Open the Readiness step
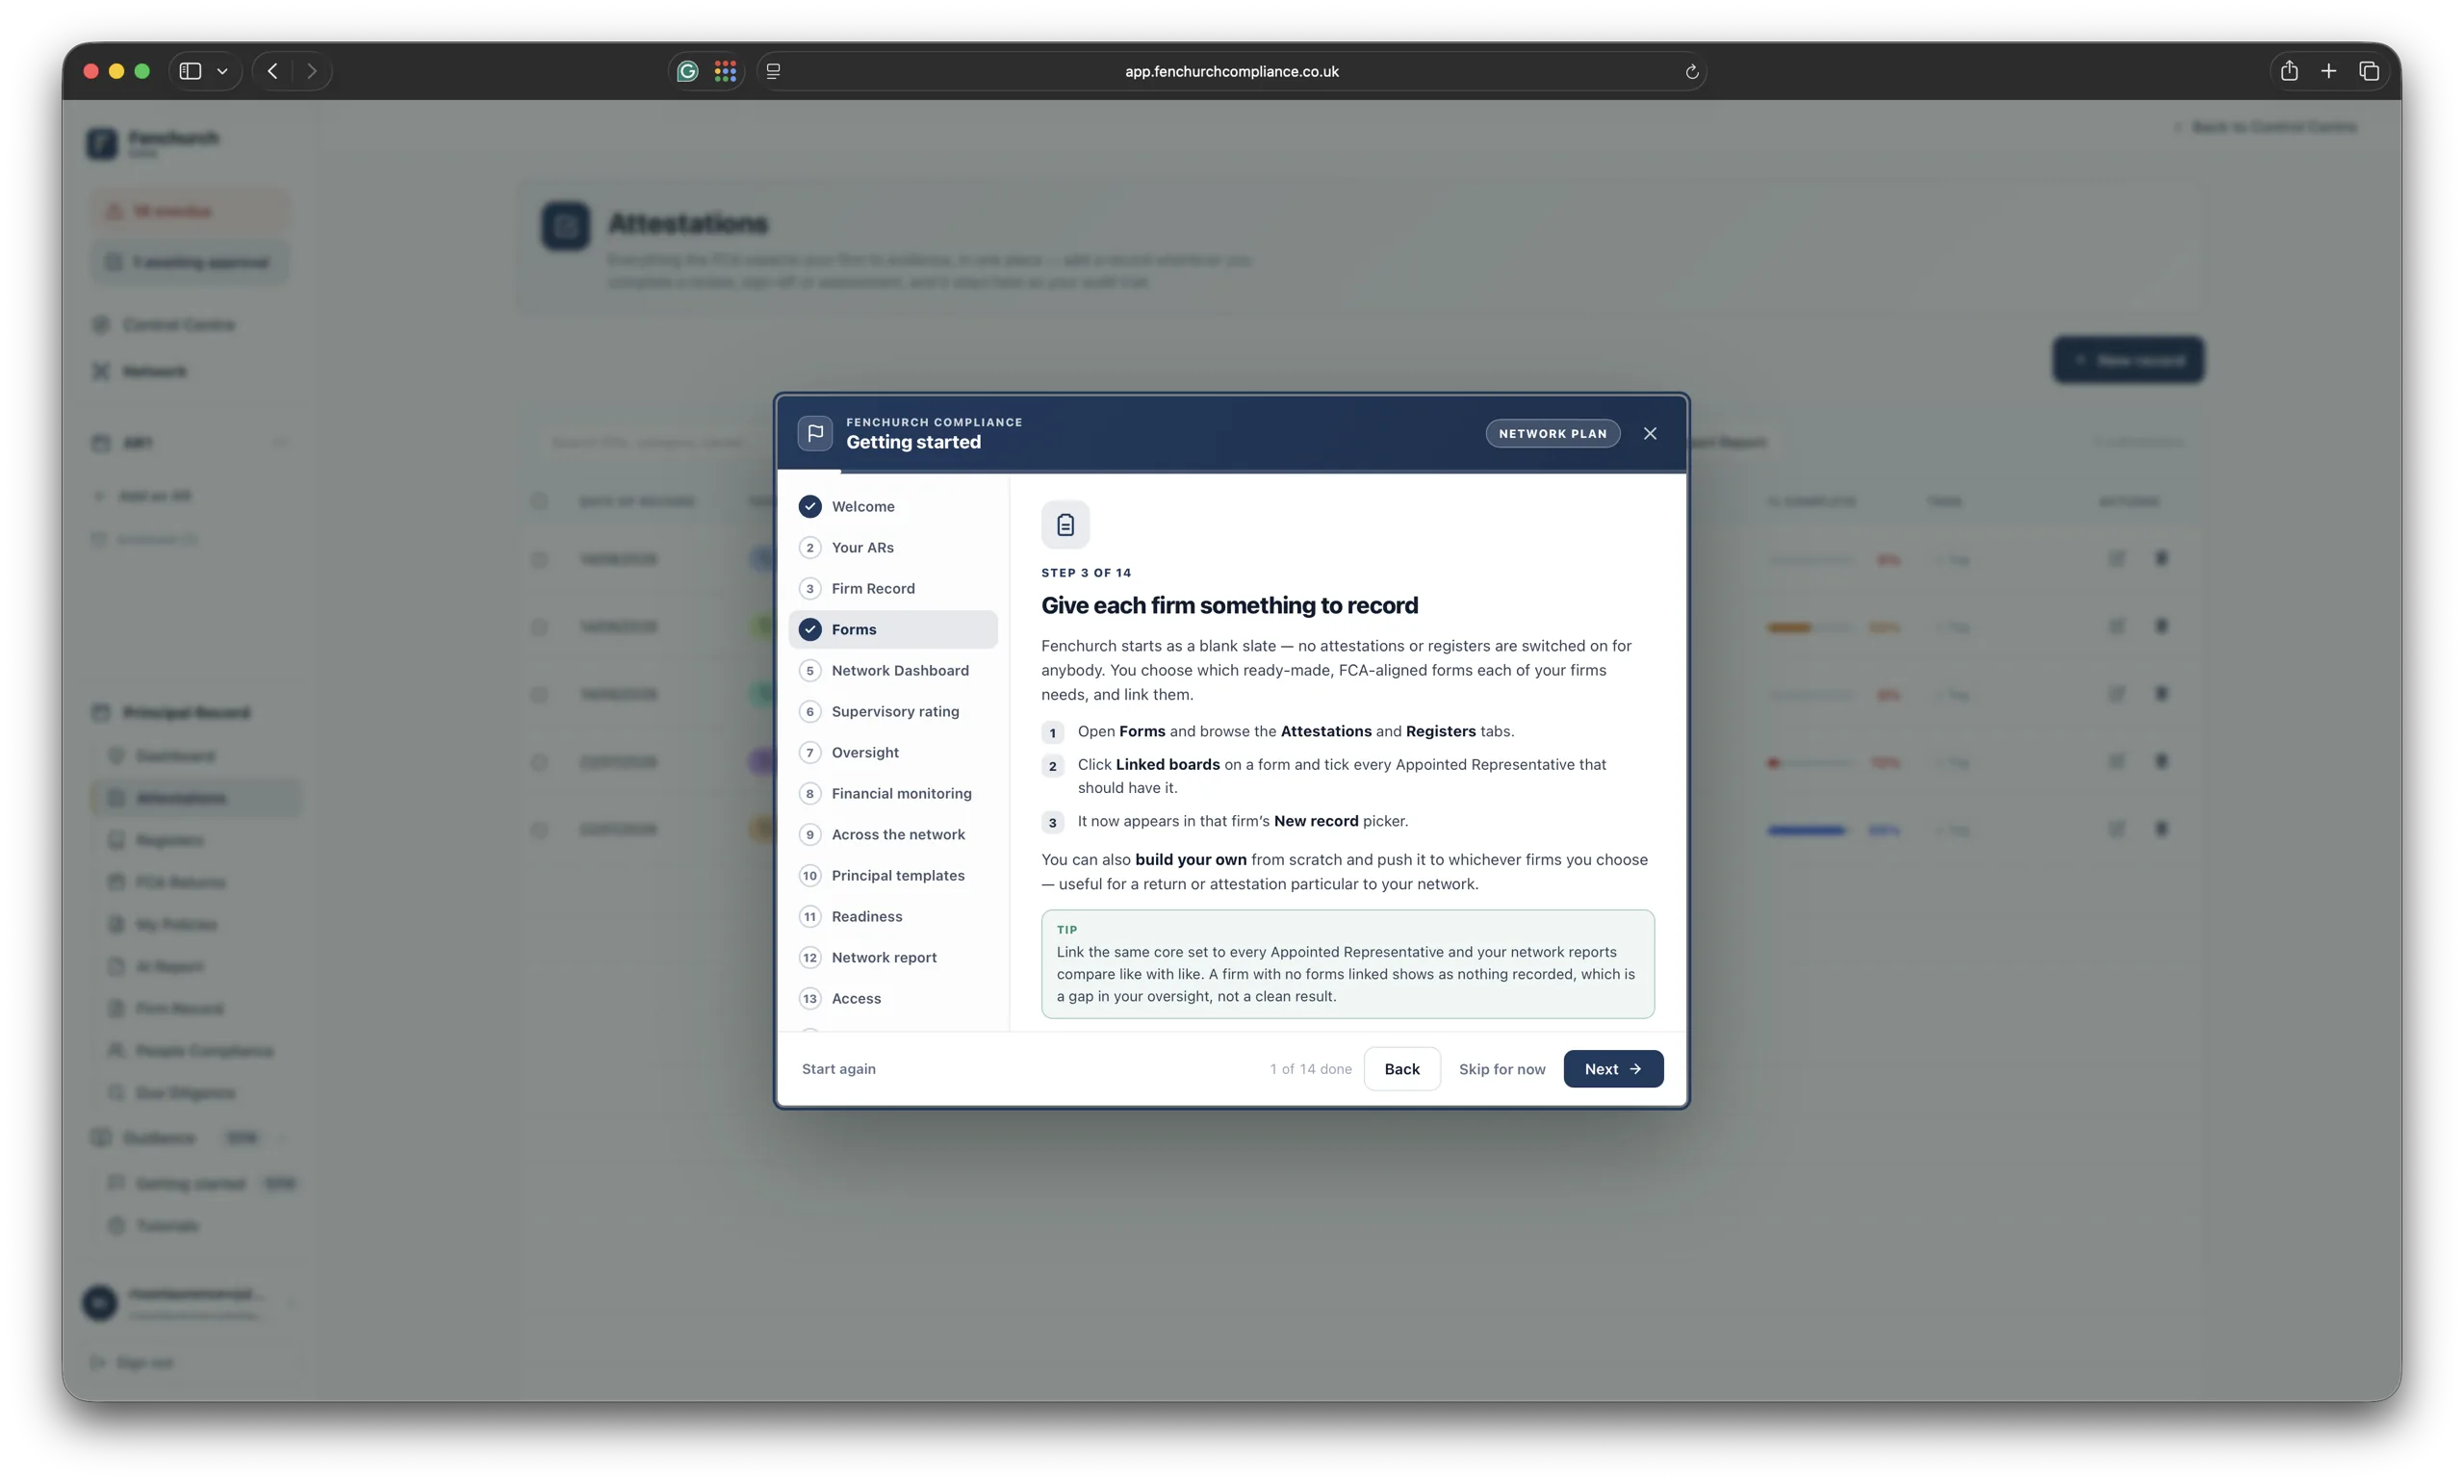Screen dimensions: 2464x1484 tap(893, 916)
